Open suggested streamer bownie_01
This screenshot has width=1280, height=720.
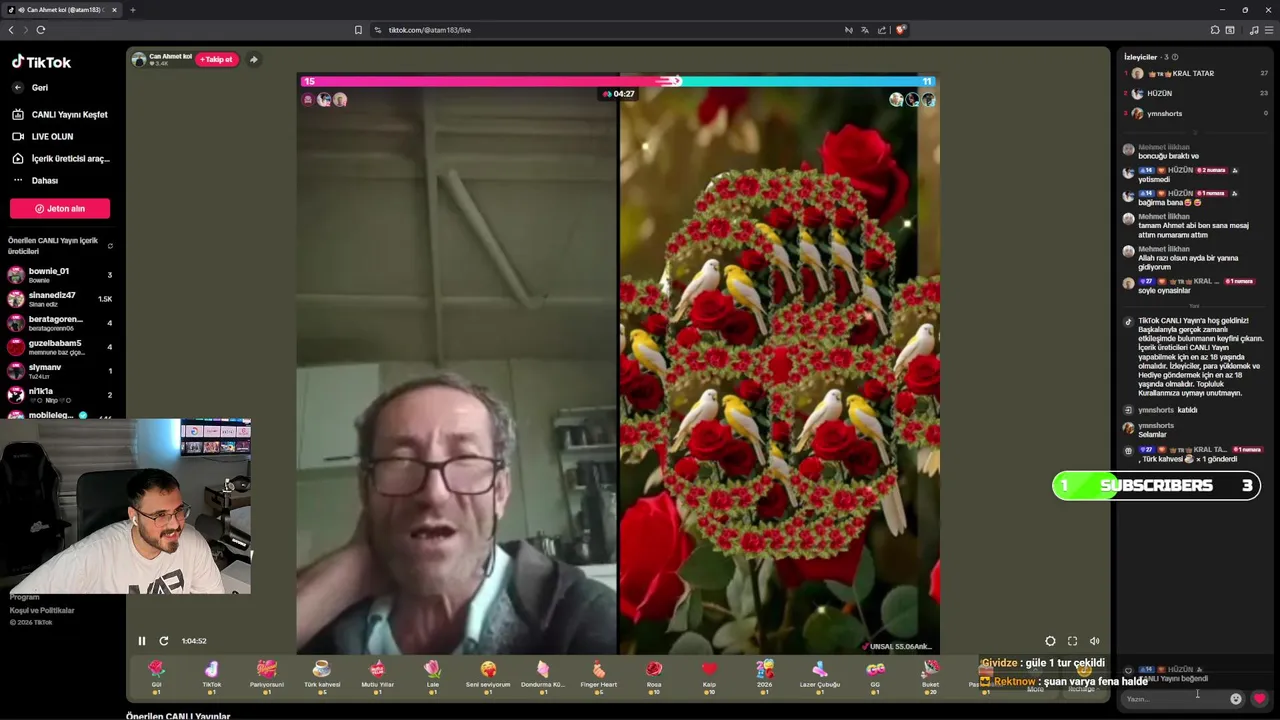coord(60,274)
